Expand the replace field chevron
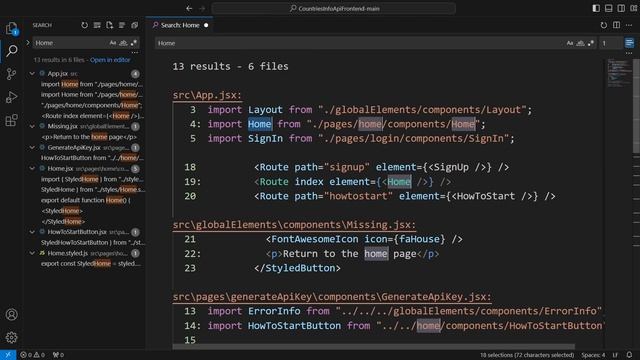Screen dimensions: 640x360 click(28, 42)
